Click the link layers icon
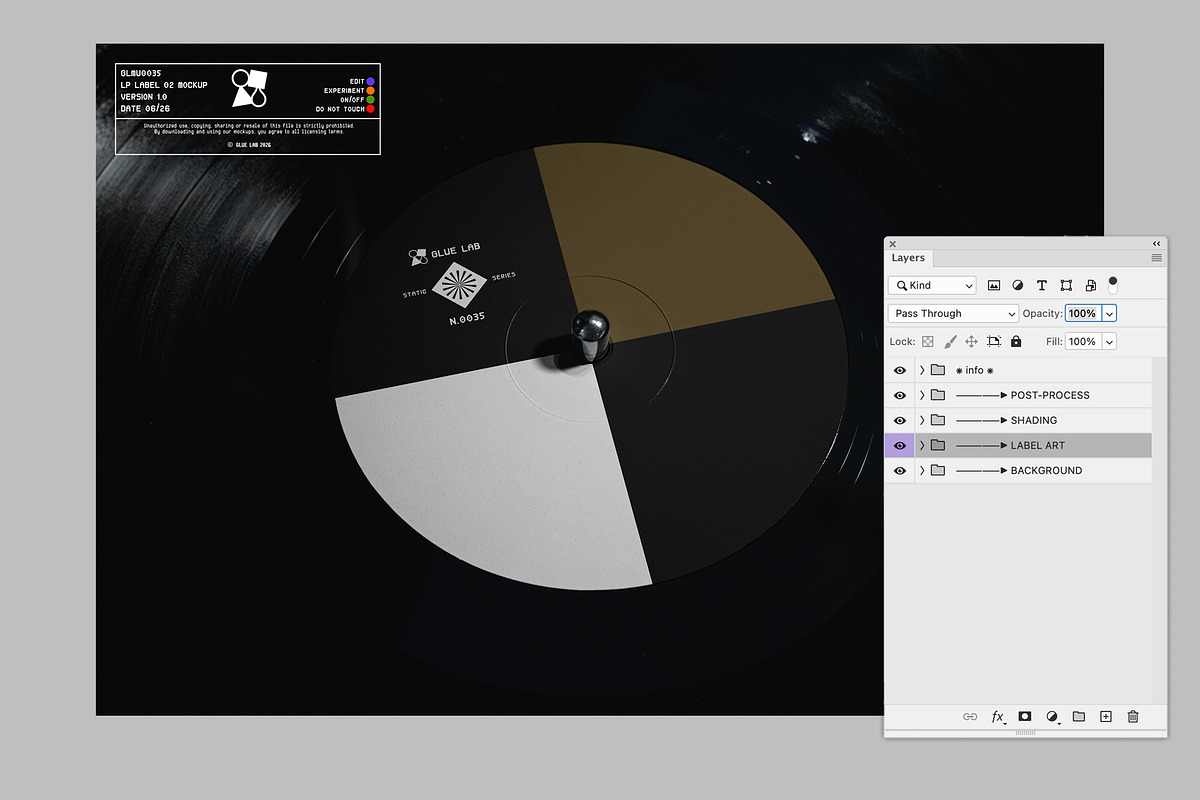1200x800 pixels. click(x=969, y=716)
